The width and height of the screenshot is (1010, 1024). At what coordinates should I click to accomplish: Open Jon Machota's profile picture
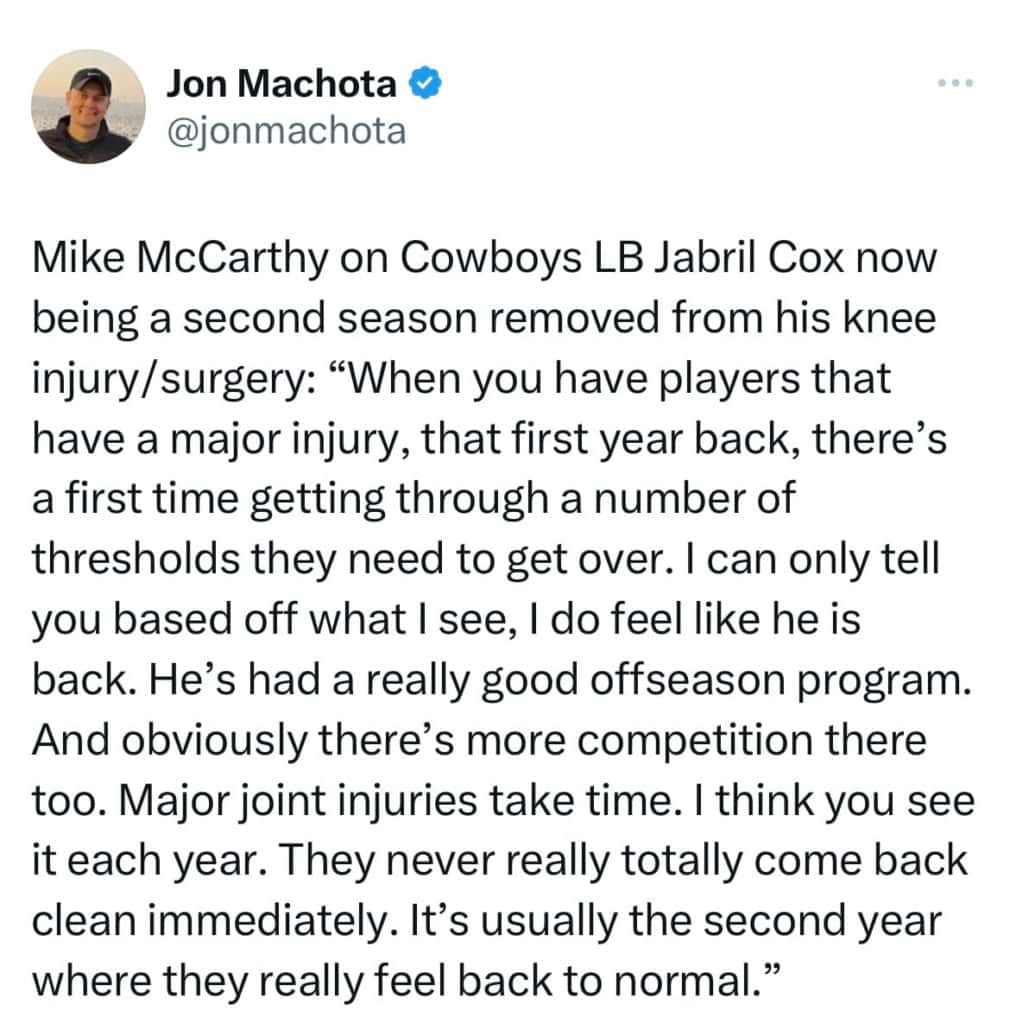88,107
